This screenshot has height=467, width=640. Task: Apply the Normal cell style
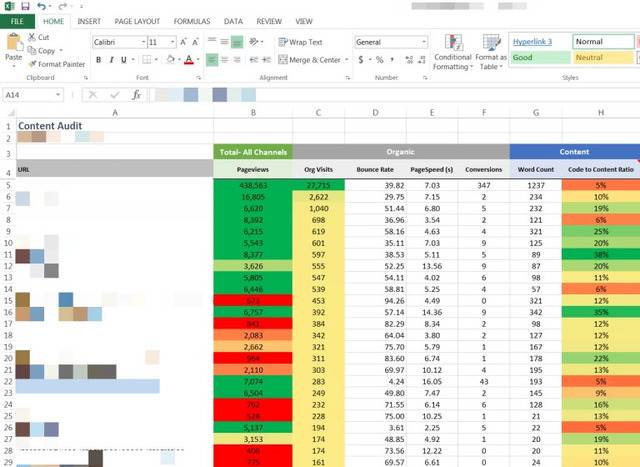[603, 42]
